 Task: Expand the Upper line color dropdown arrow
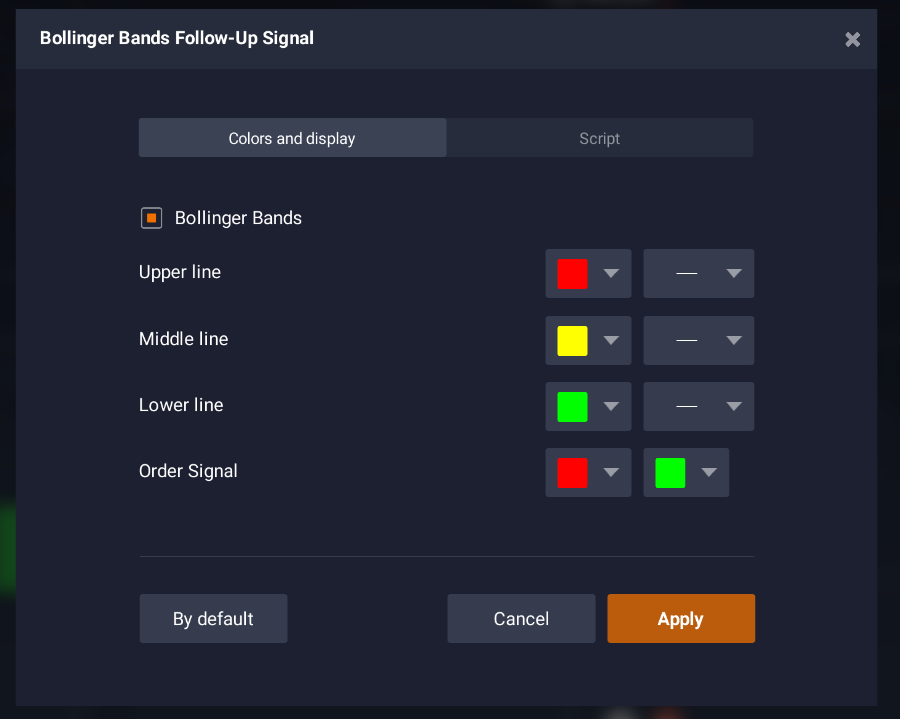point(612,274)
